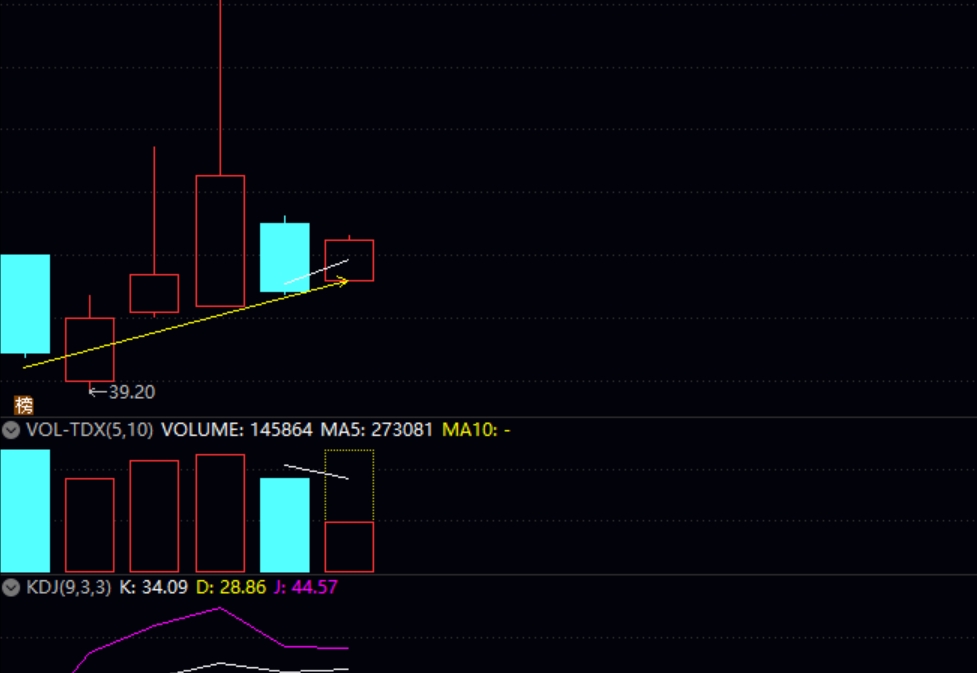
Task: Click the 39.20 low price marker
Action: tap(122, 392)
